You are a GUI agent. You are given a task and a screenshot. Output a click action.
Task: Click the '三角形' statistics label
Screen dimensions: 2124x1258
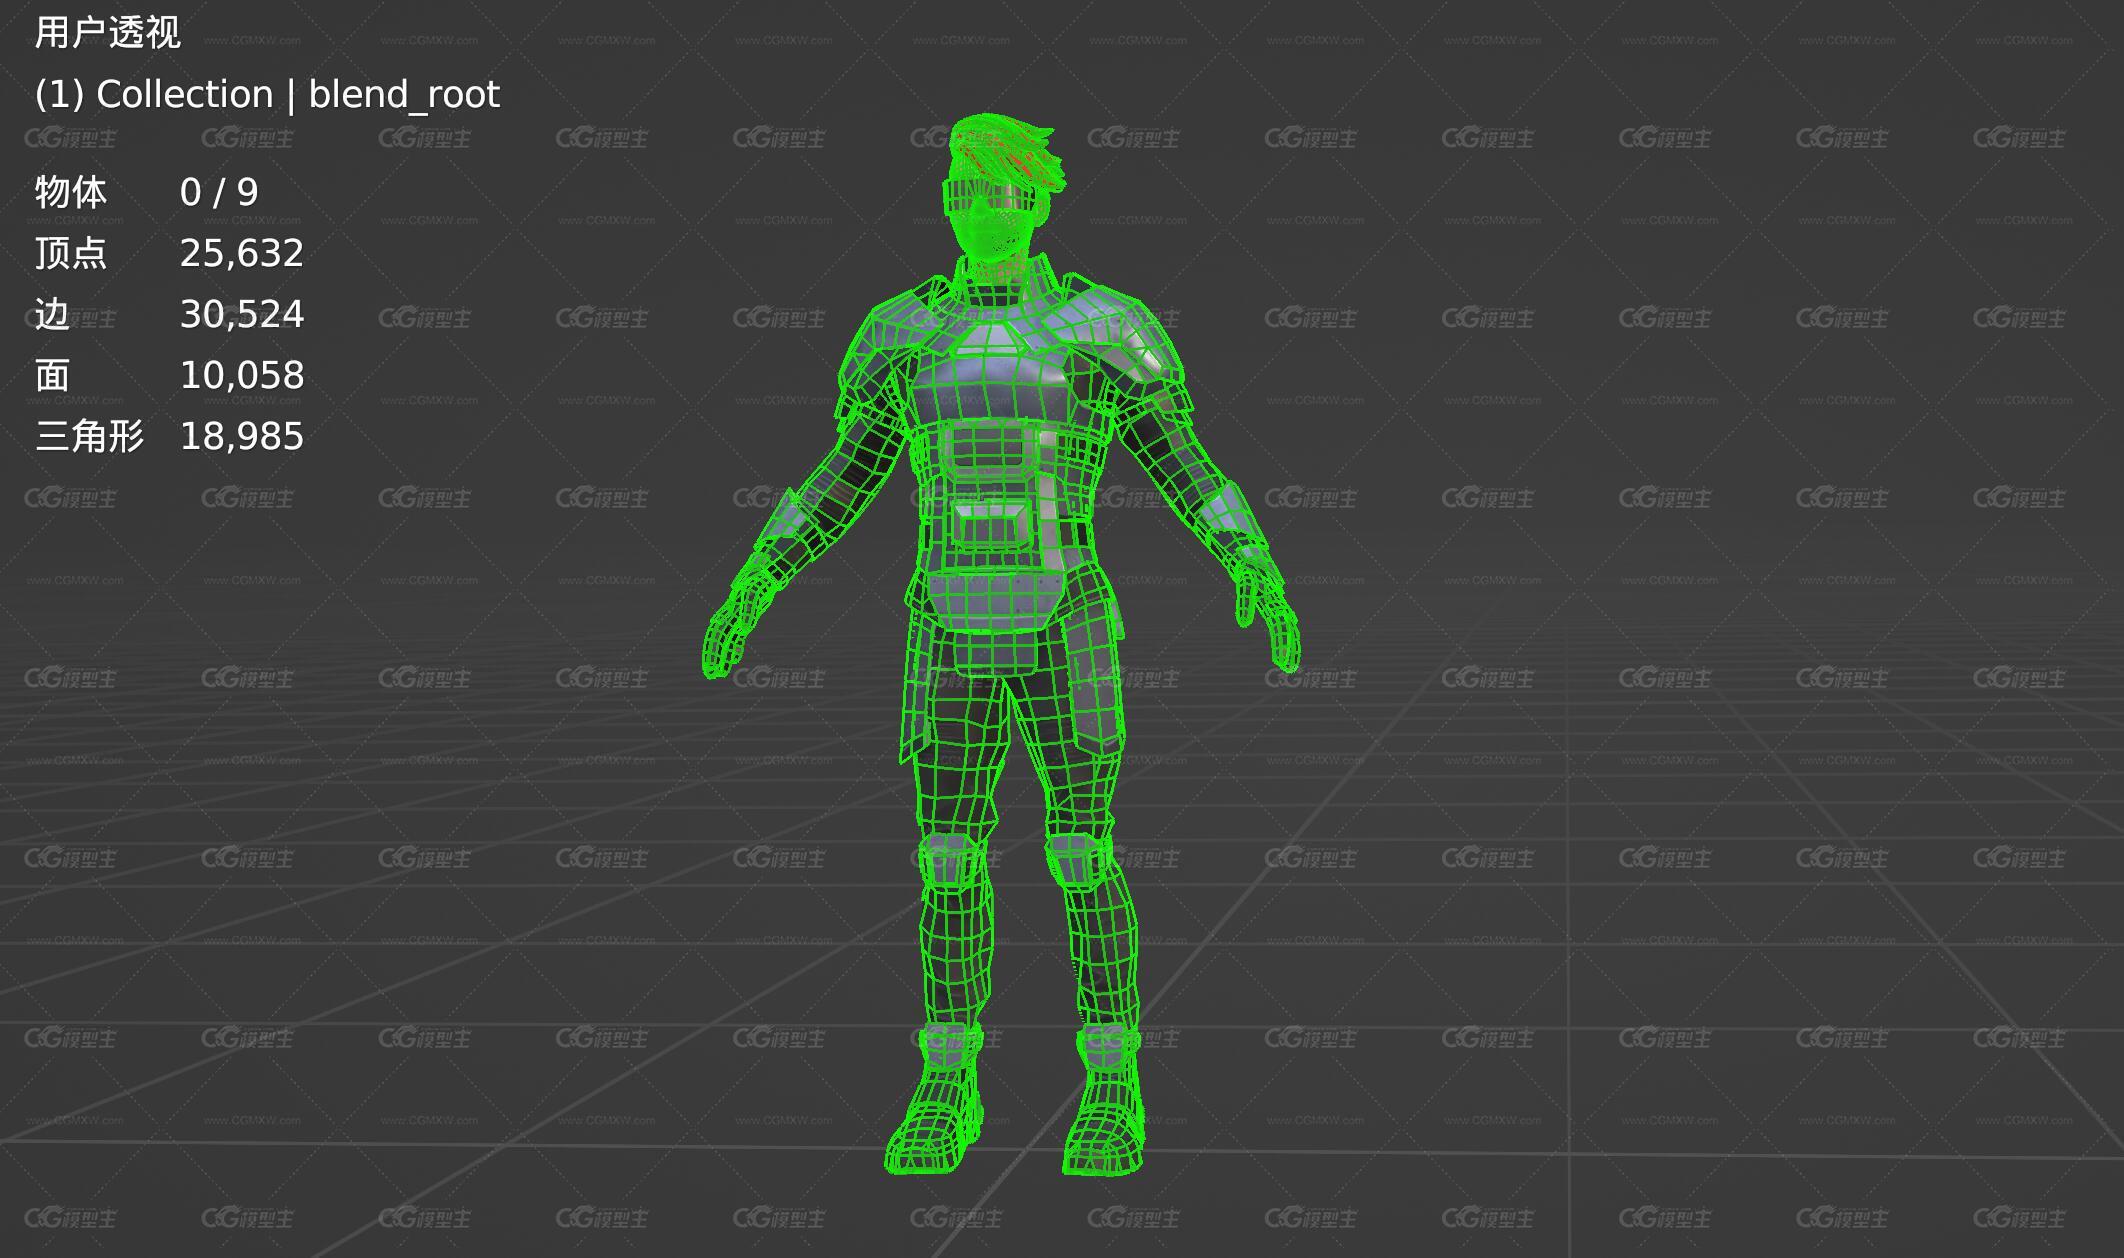[x=90, y=436]
